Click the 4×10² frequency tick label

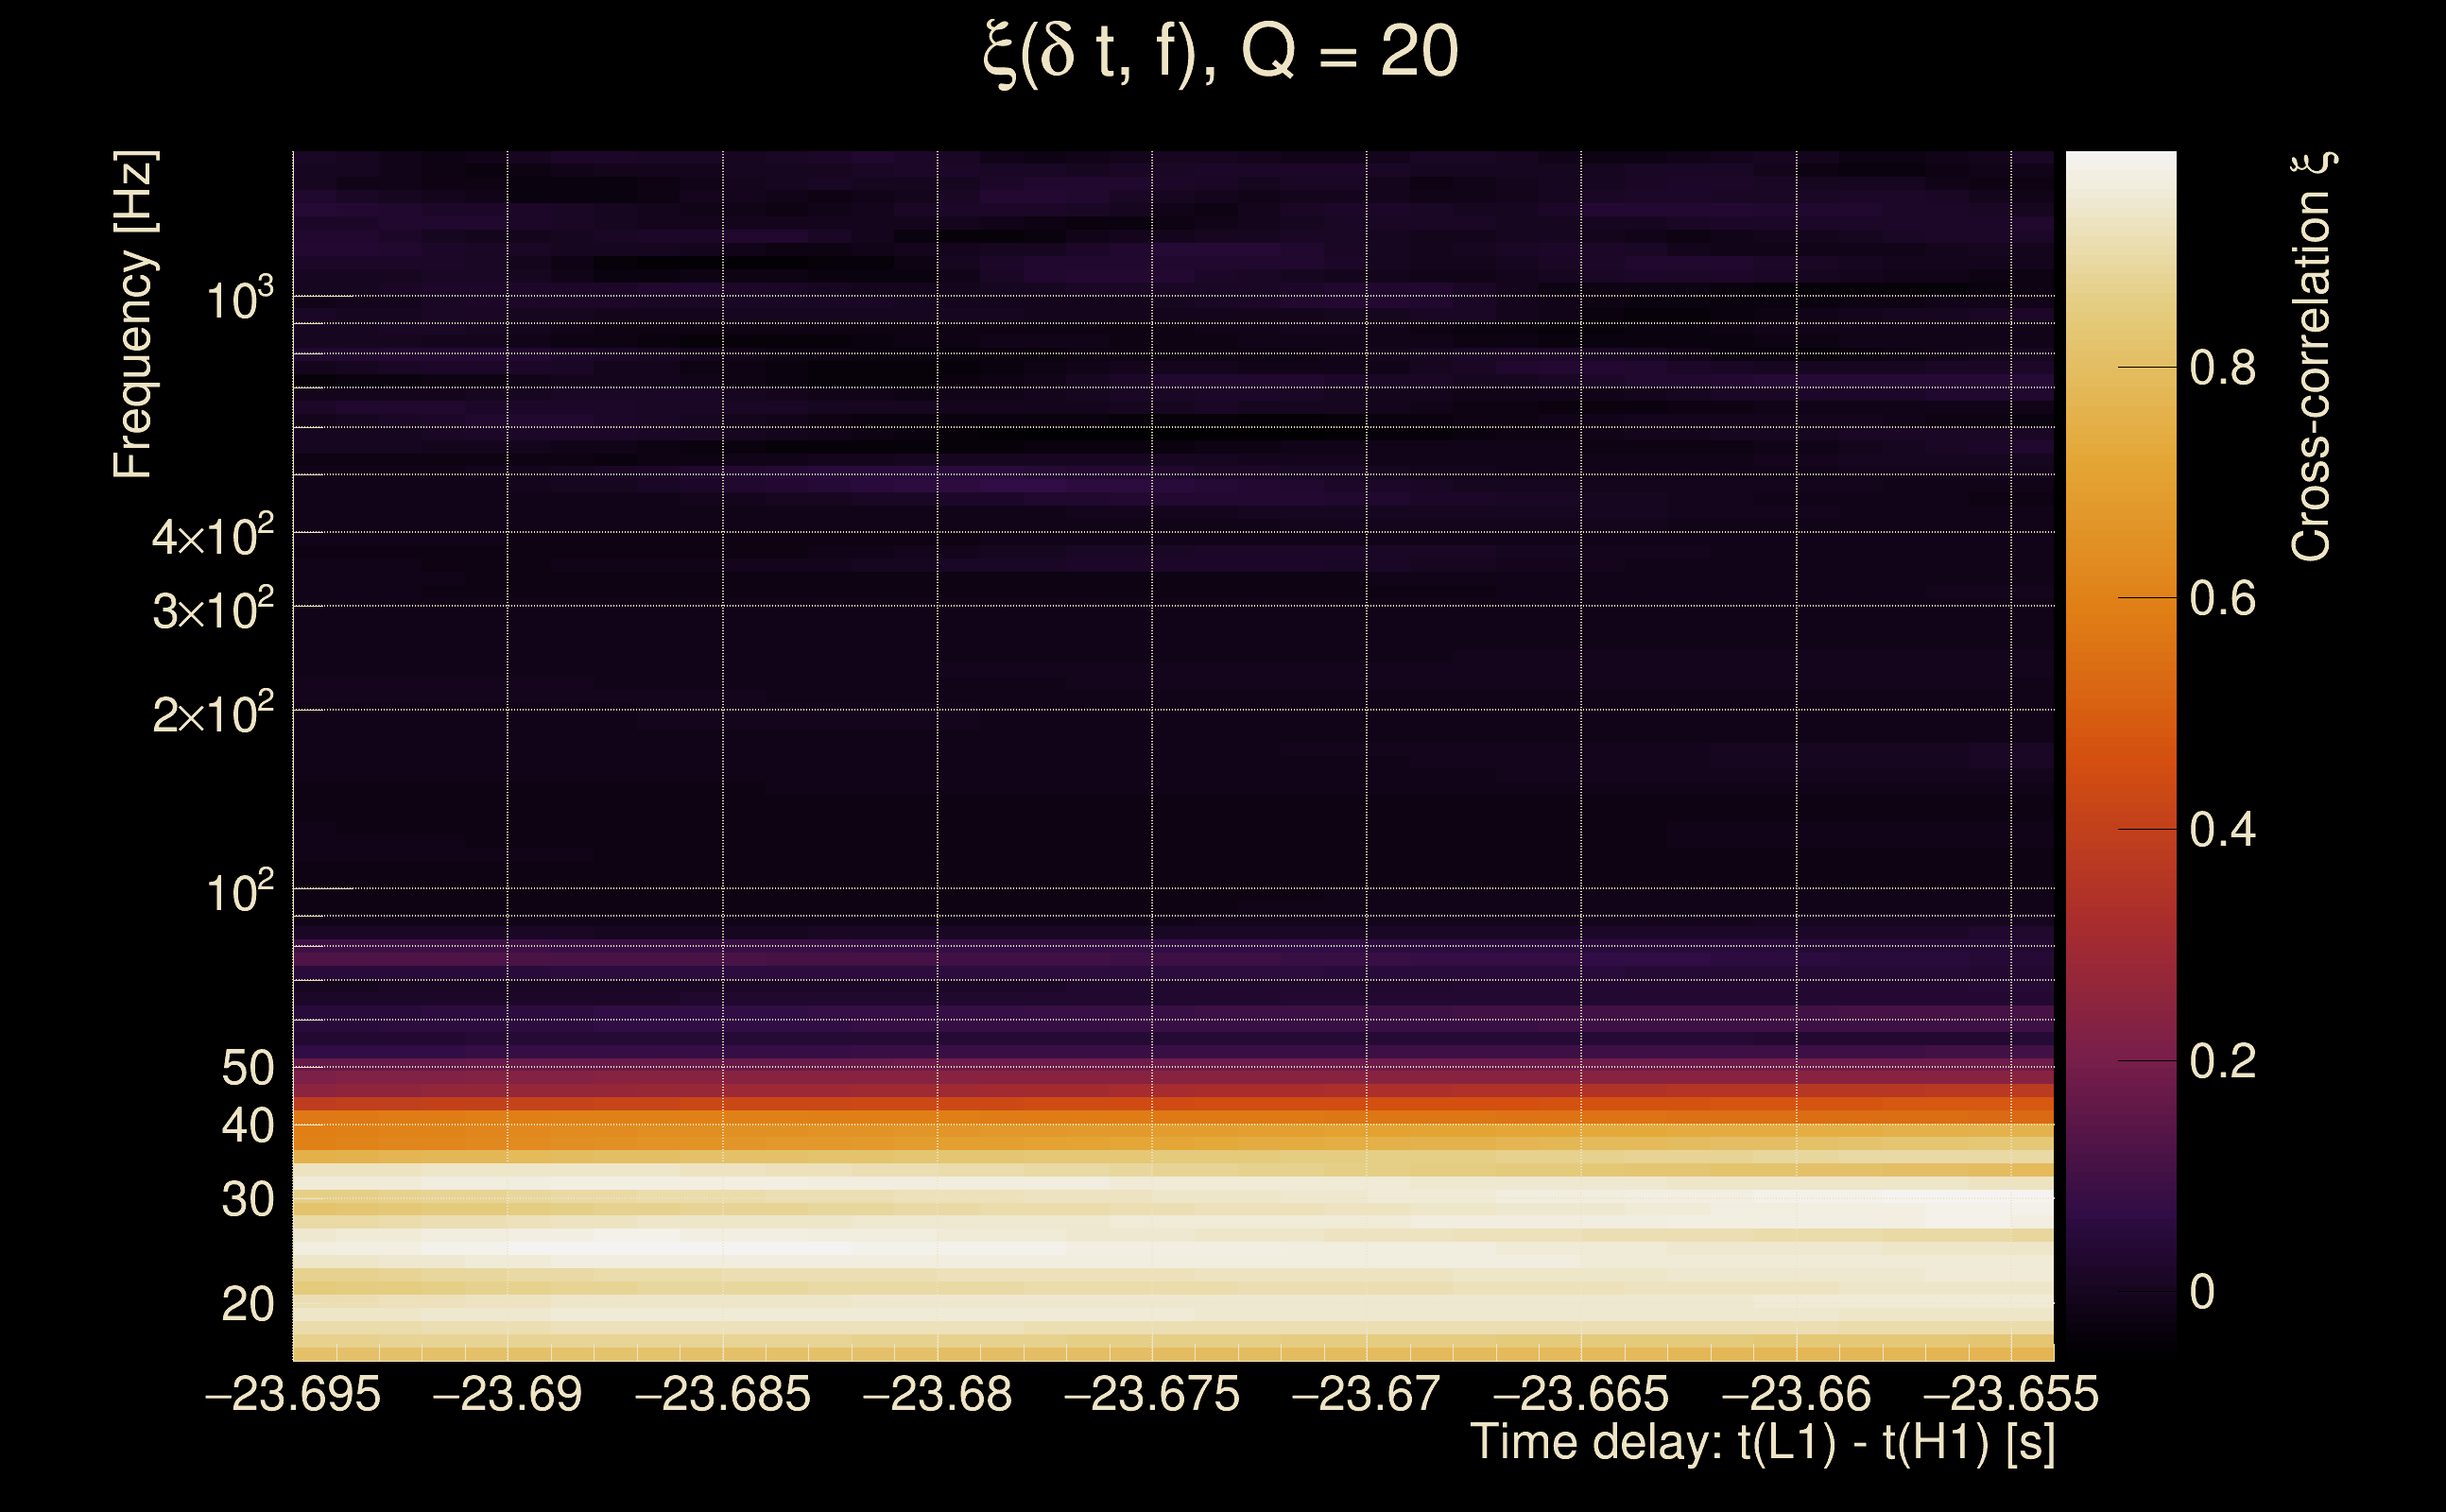213,537
